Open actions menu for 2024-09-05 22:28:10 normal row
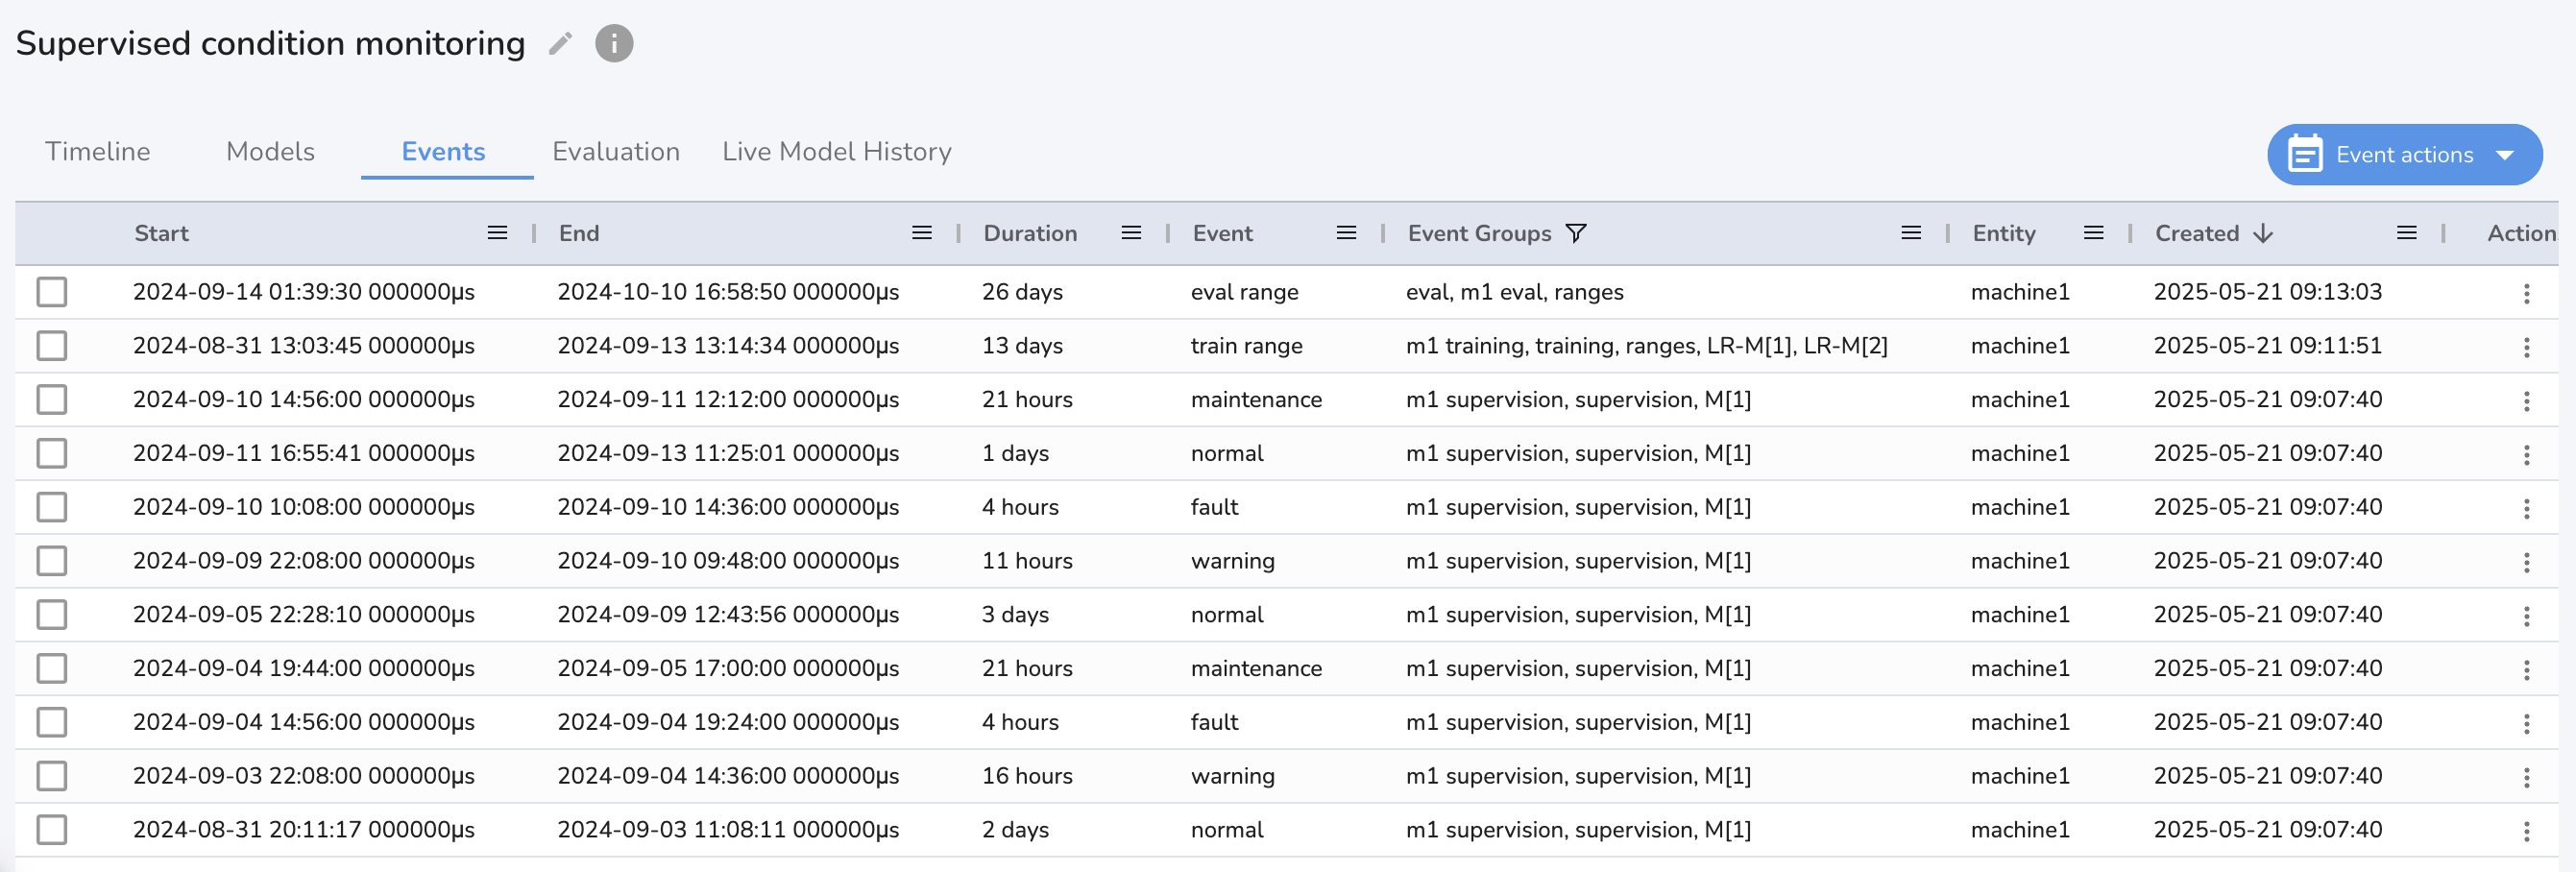2576x872 pixels. (x=2526, y=617)
